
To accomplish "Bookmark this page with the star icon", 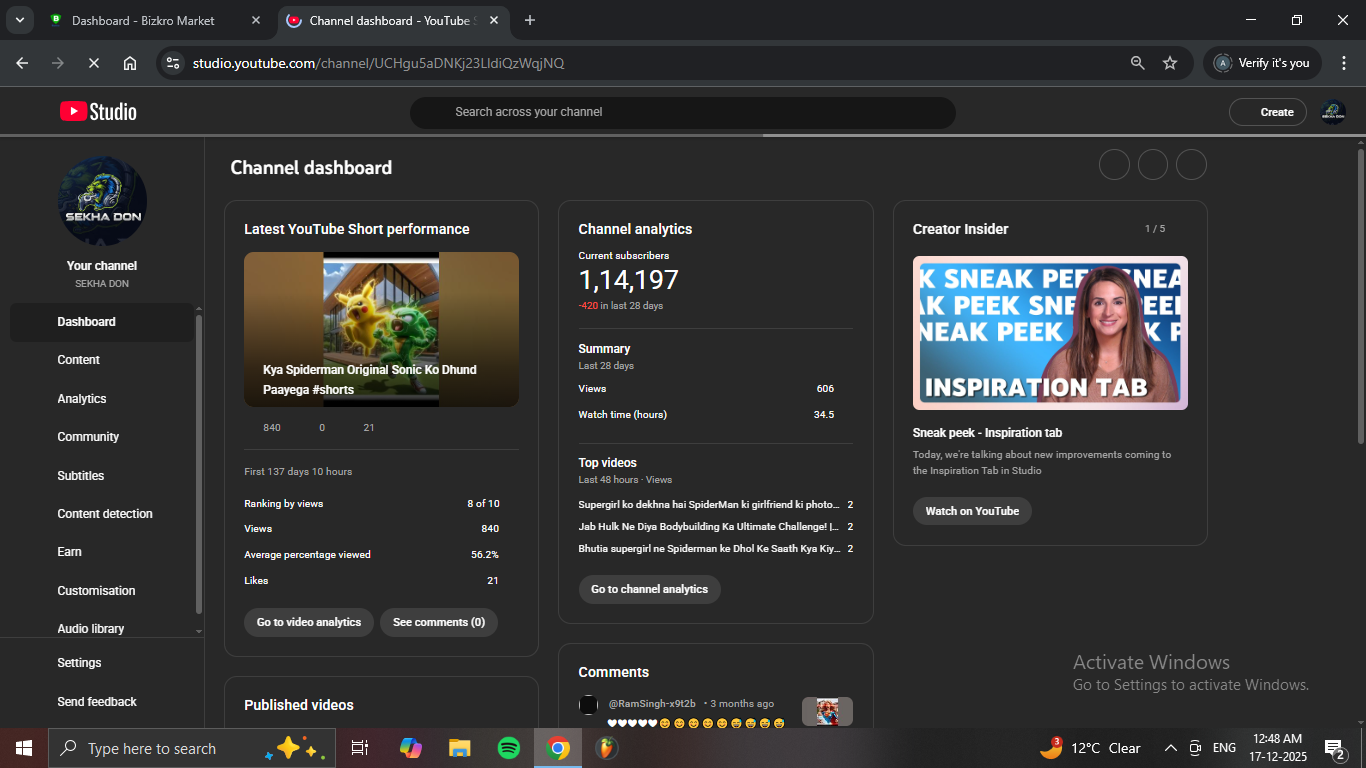I will [1170, 63].
